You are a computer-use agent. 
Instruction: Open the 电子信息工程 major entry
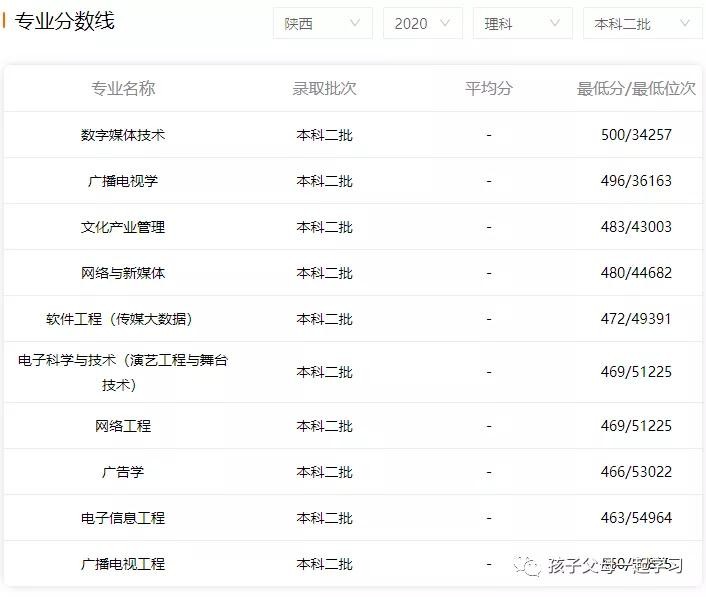[123, 518]
